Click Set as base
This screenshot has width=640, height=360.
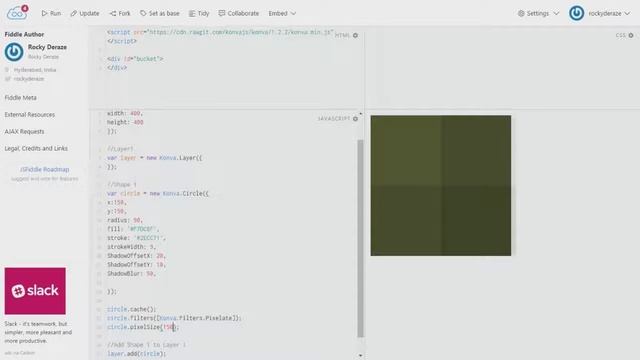pyautogui.click(x=160, y=13)
